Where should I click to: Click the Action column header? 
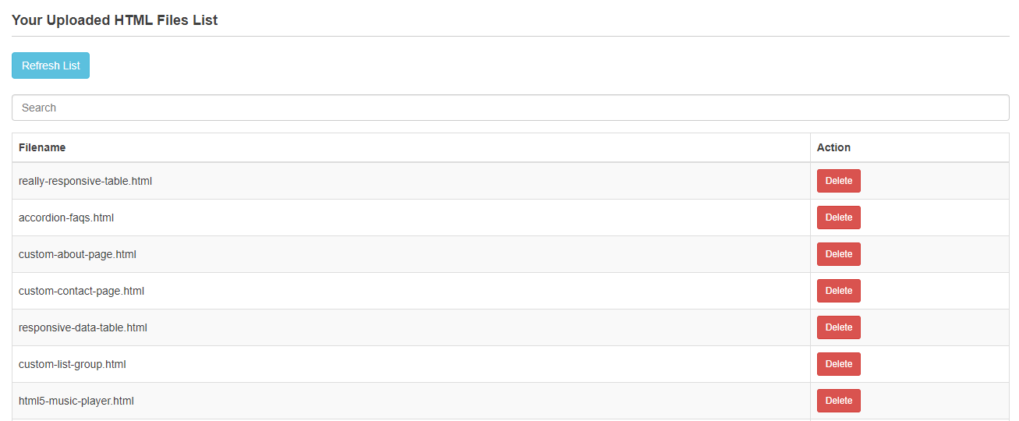click(x=833, y=147)
